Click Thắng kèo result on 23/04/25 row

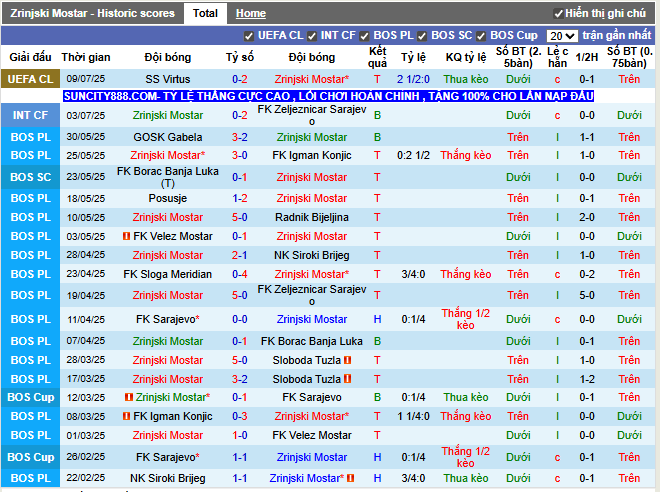click(x=466, y=274)
